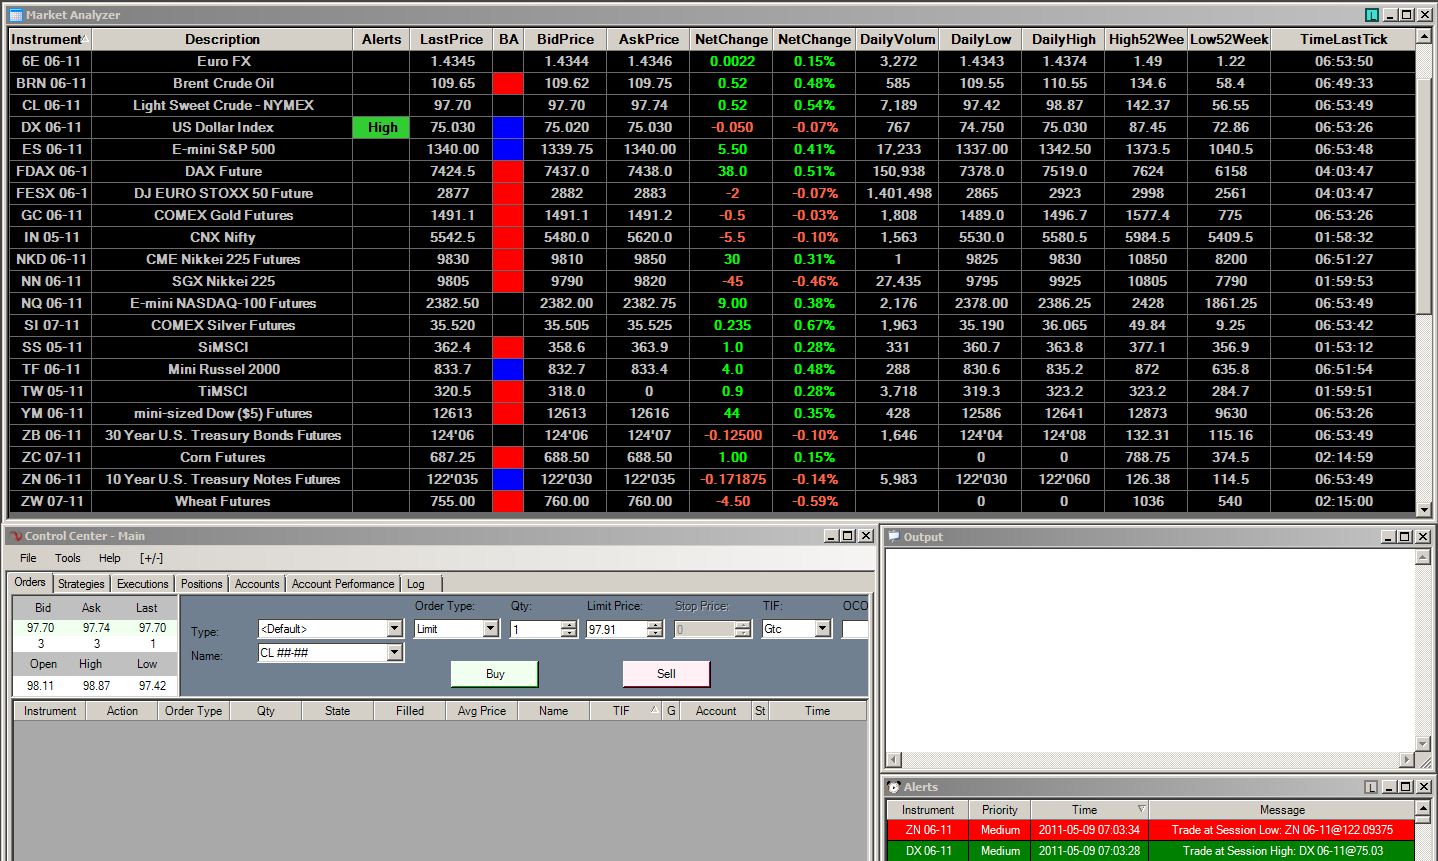Click the Alerts window scroll up arrow
This screenshot has height=861, width=1438.
pos(1423,808)
